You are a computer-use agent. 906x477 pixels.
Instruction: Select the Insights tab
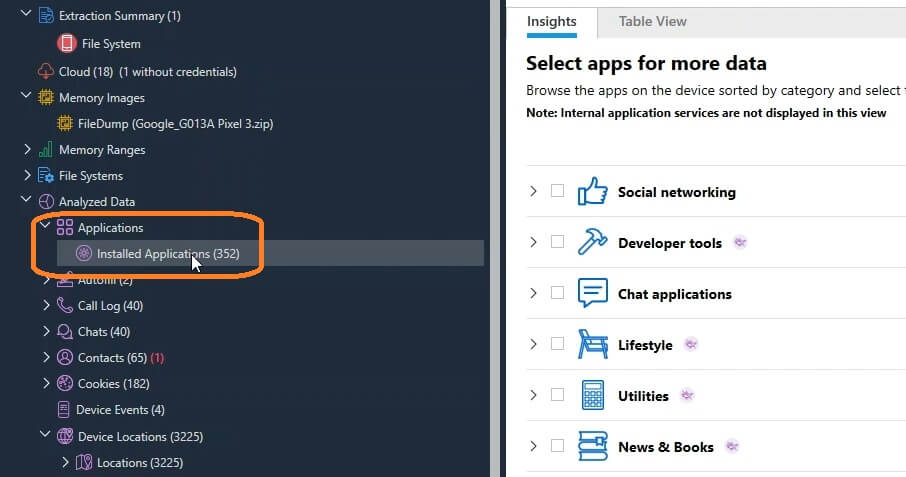(552, 21)
